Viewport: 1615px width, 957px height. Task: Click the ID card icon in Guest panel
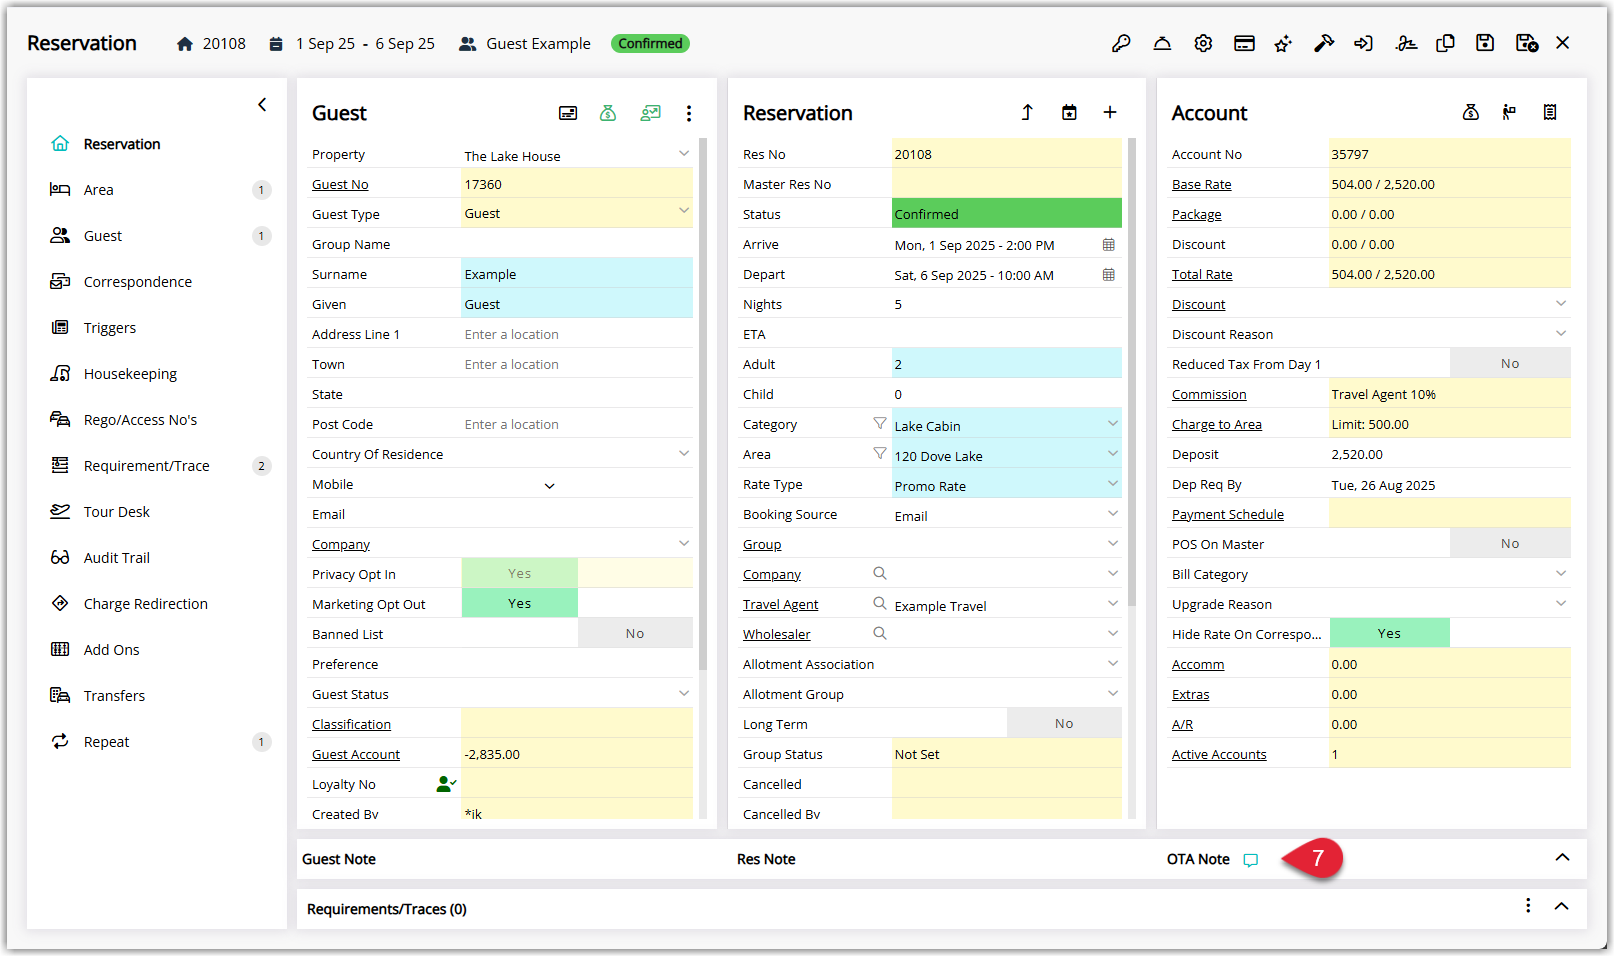tap(568, 113)
